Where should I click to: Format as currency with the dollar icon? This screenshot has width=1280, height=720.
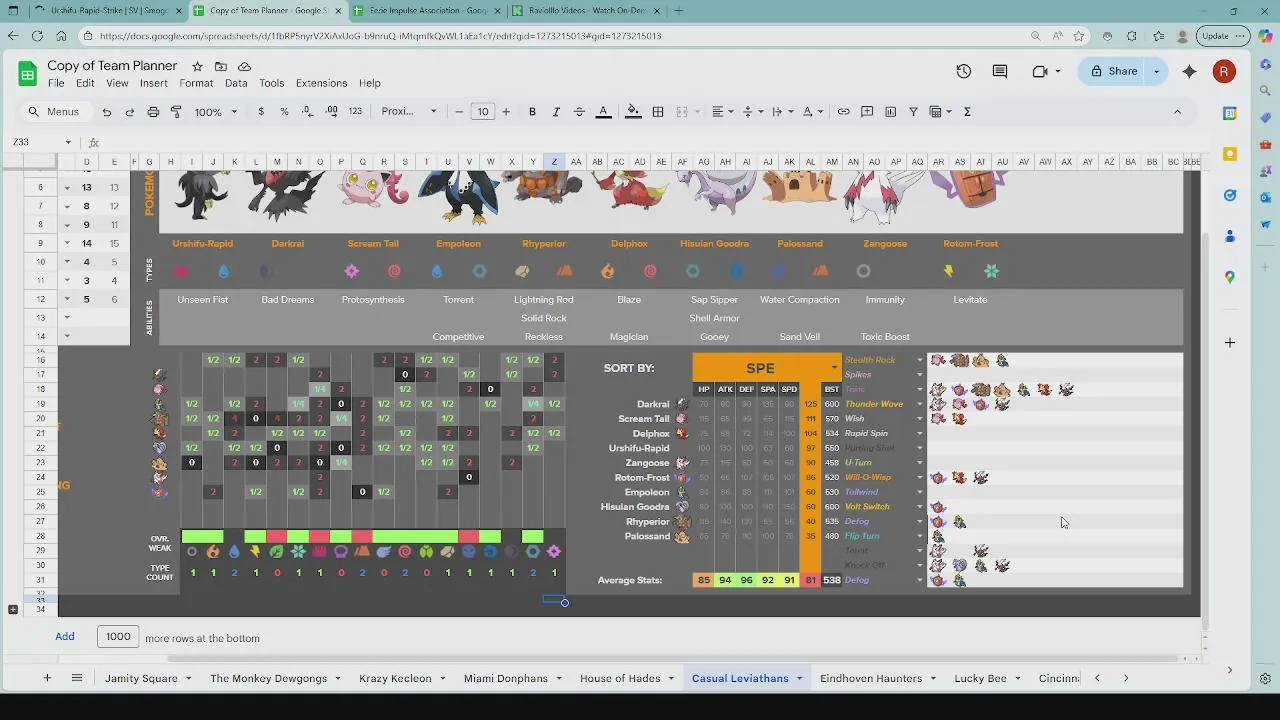(261, 112)
